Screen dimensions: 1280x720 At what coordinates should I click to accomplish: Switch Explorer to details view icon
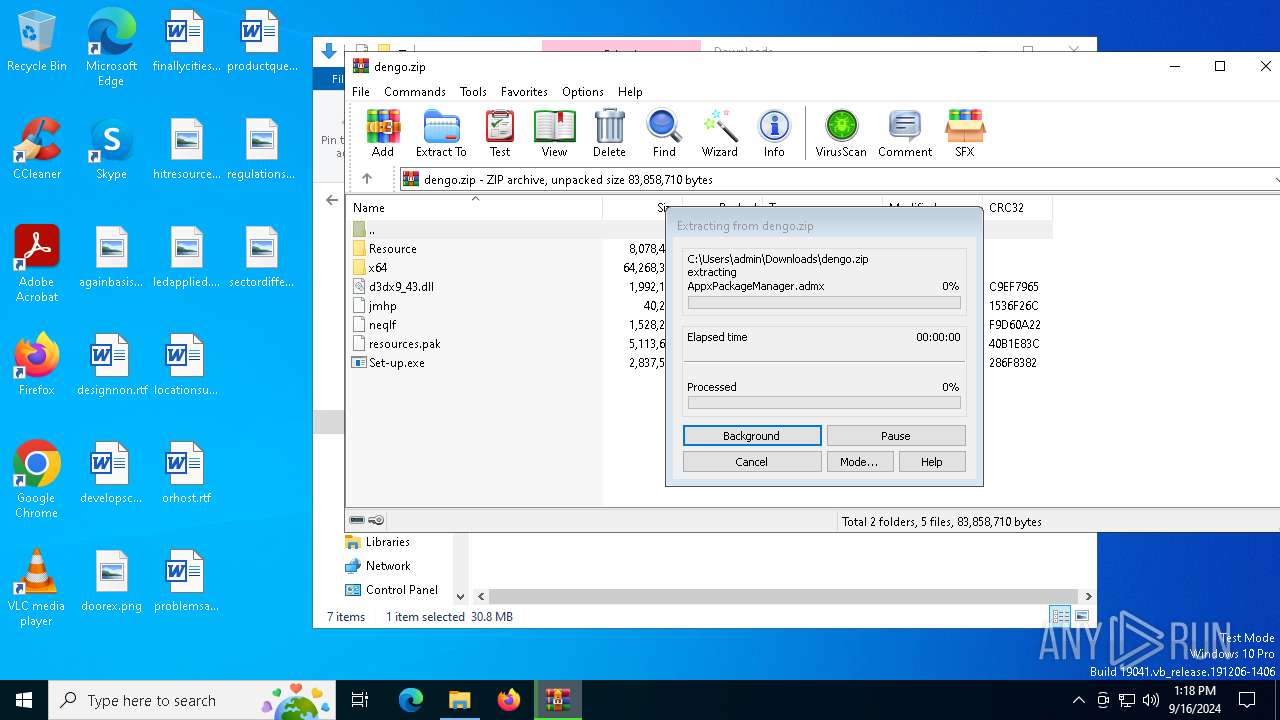1060,616
